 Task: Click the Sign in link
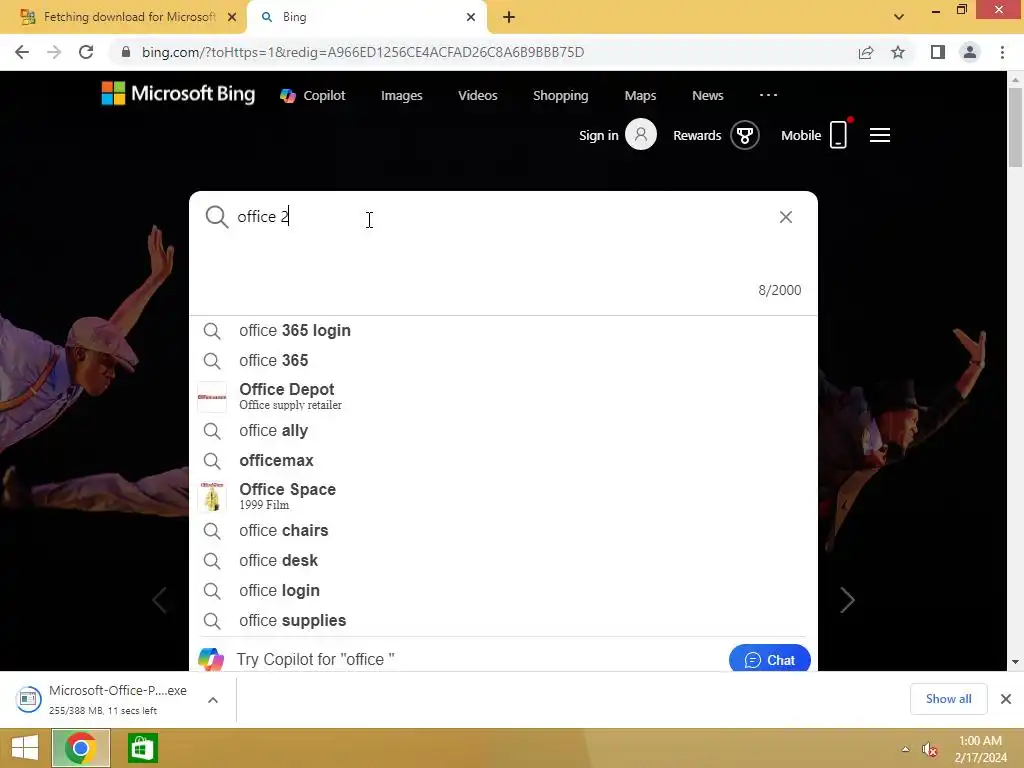coord(598,135)
